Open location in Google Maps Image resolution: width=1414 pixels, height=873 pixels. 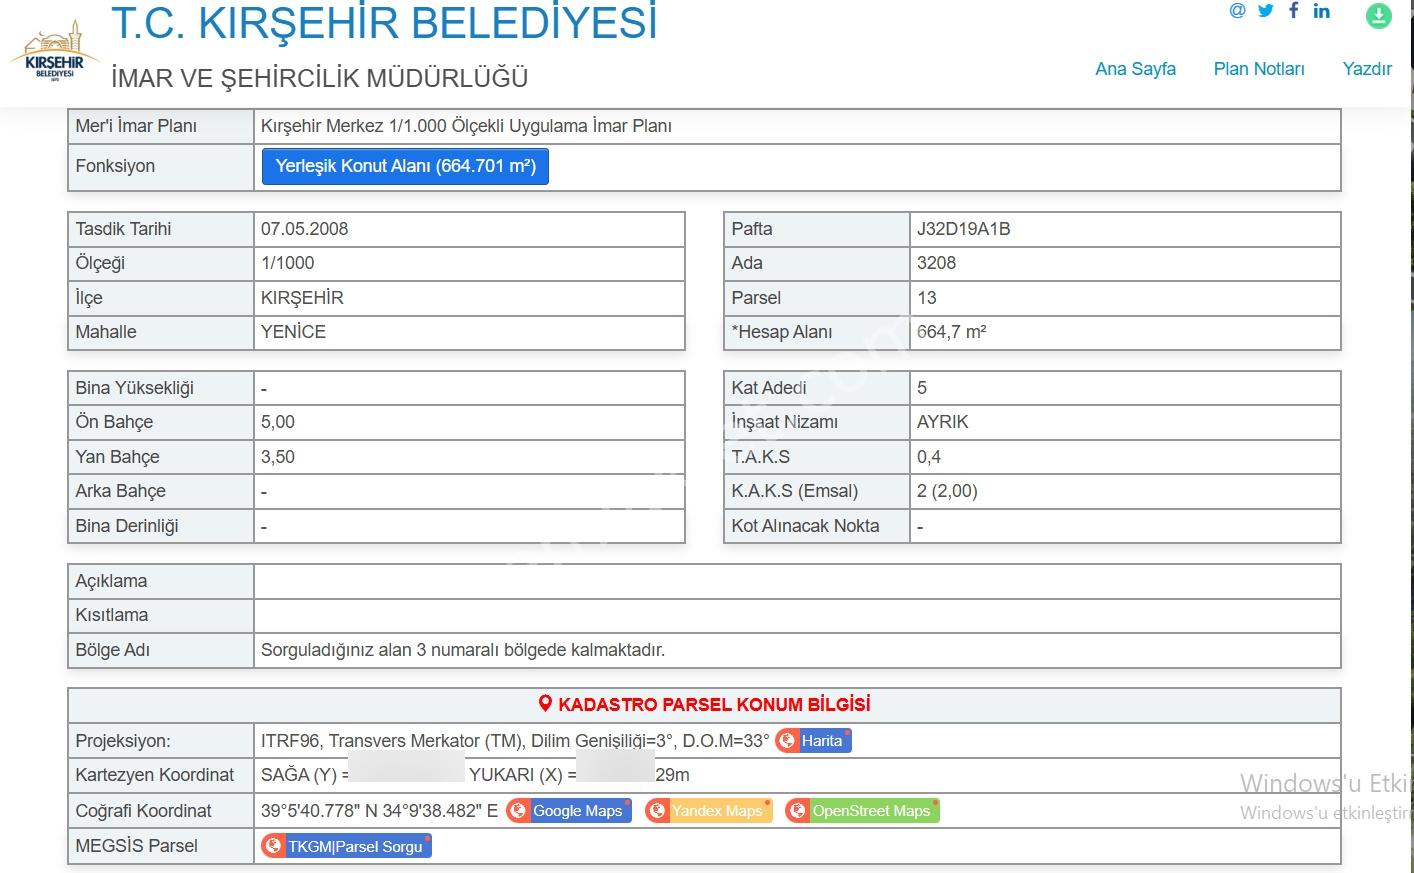pos(568,811)
